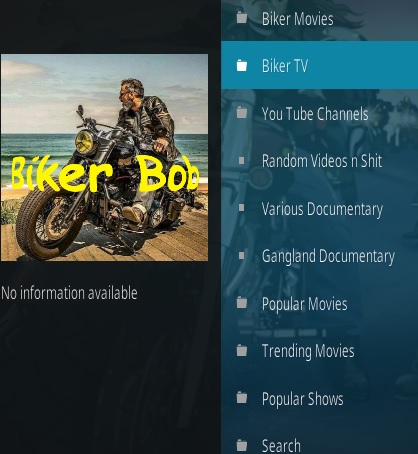The height and width of the screenshot is (454, 418).
Task: Click the bullet icon beside Random Videos
Action: point(242,161)
